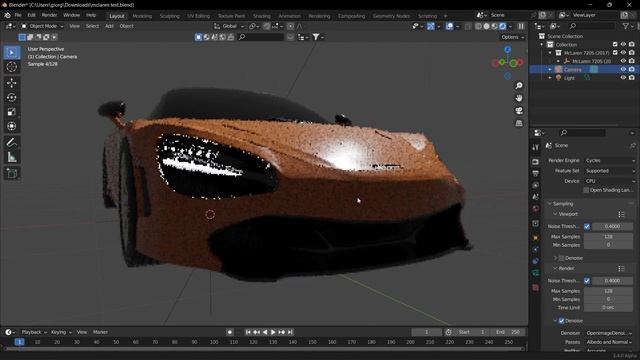Open the Render properties tab
Screen dimensions: 640x360
point(536,162)
